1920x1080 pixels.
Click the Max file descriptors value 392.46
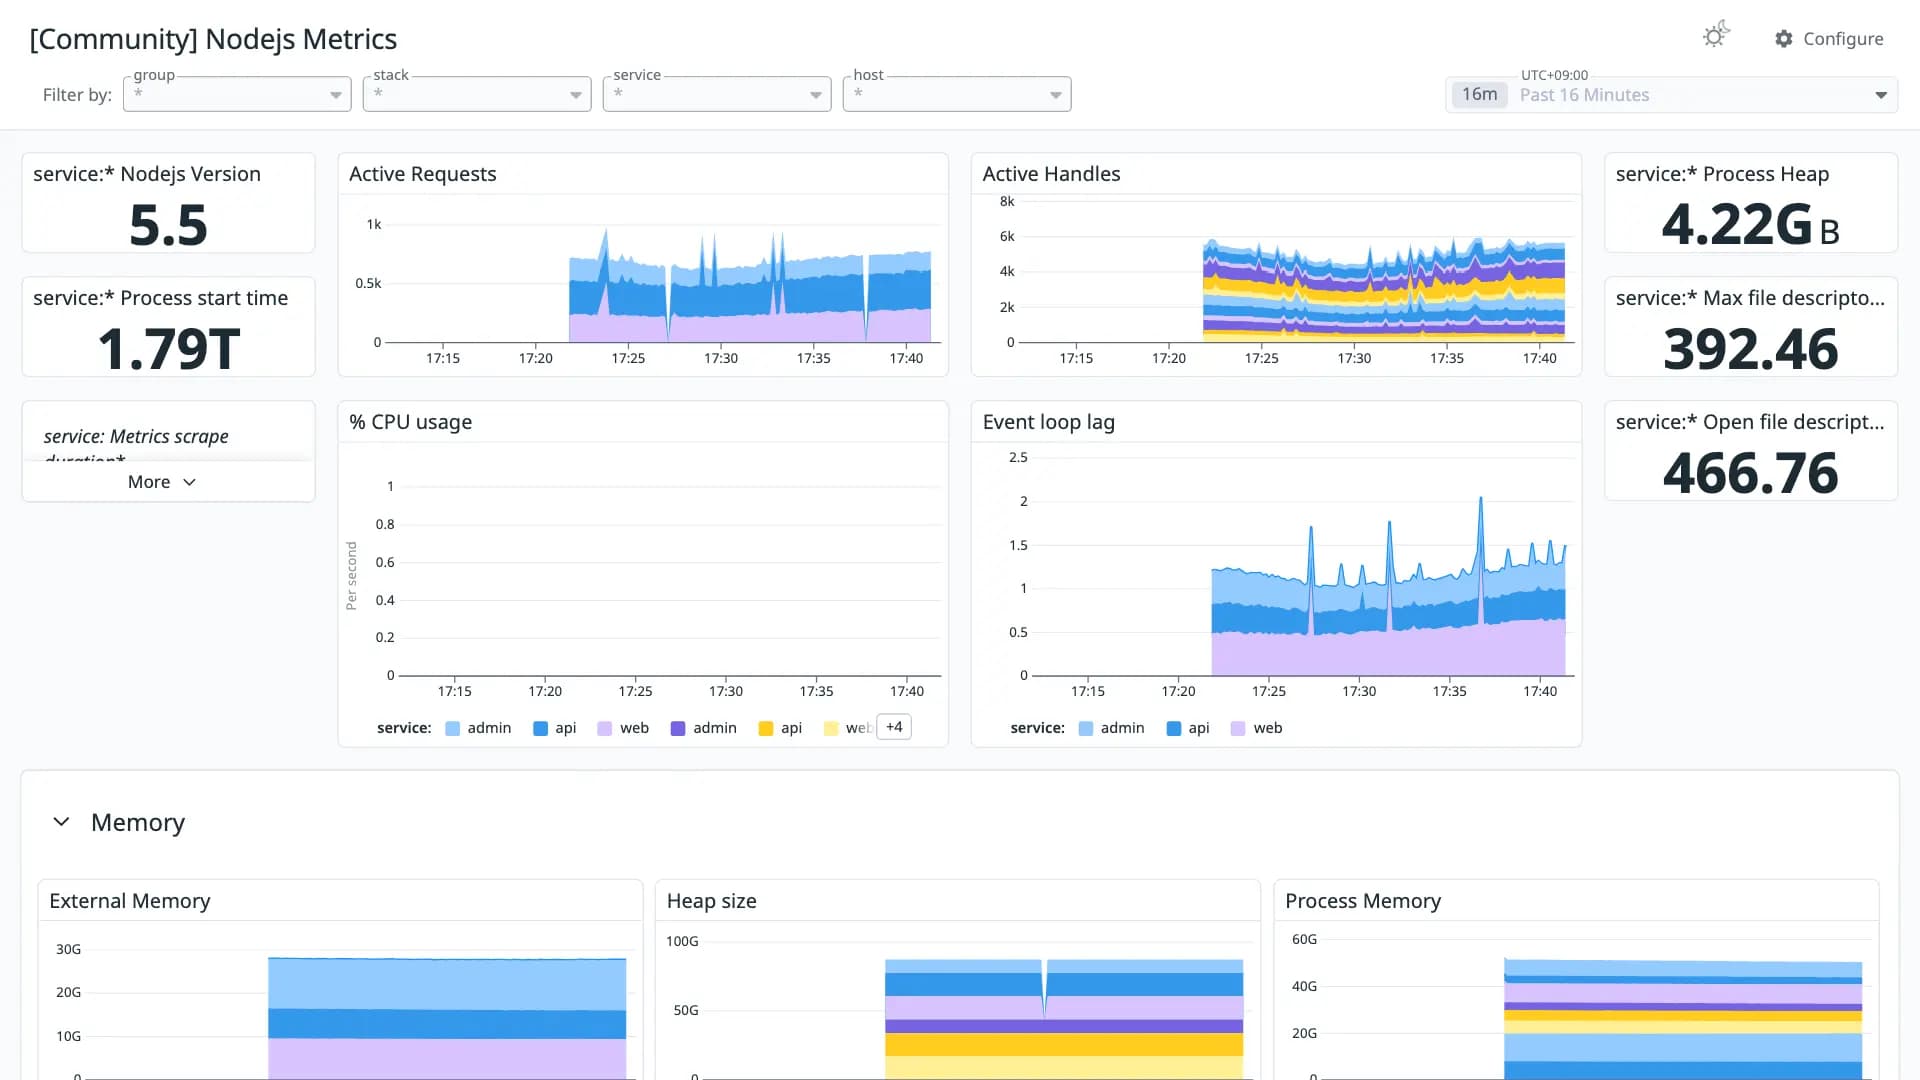(x=1750, y=349)
